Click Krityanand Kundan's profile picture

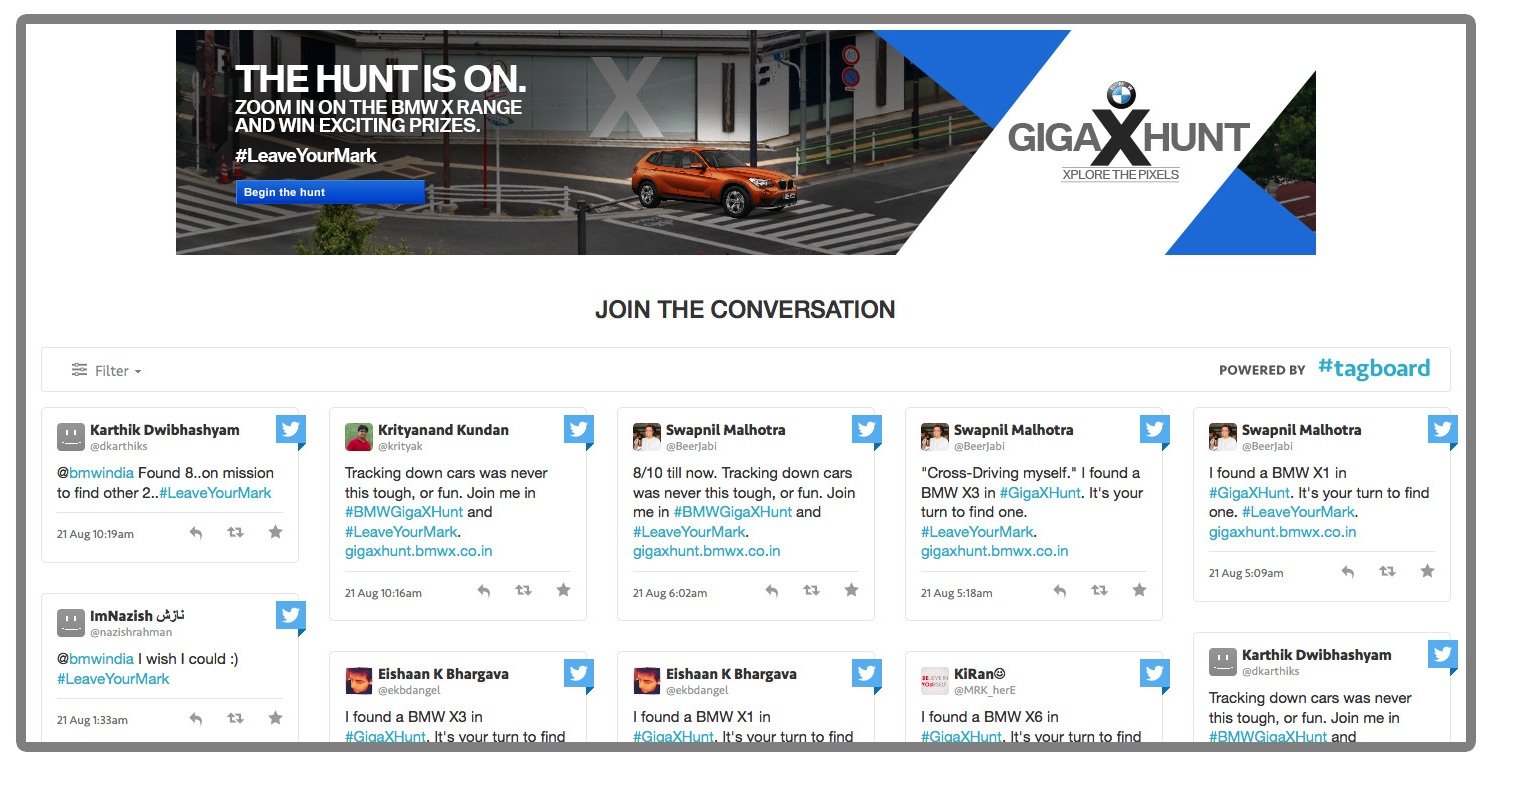click(x=359, y=437)
